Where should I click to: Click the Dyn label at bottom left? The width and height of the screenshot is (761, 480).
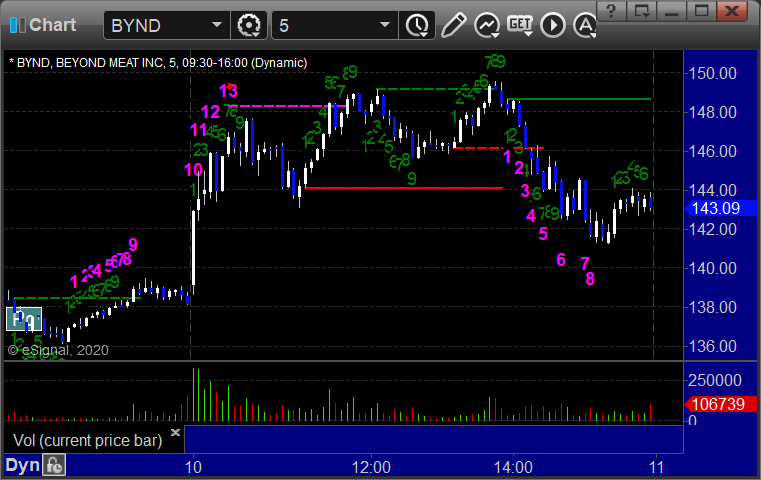(x=22, y=465)
